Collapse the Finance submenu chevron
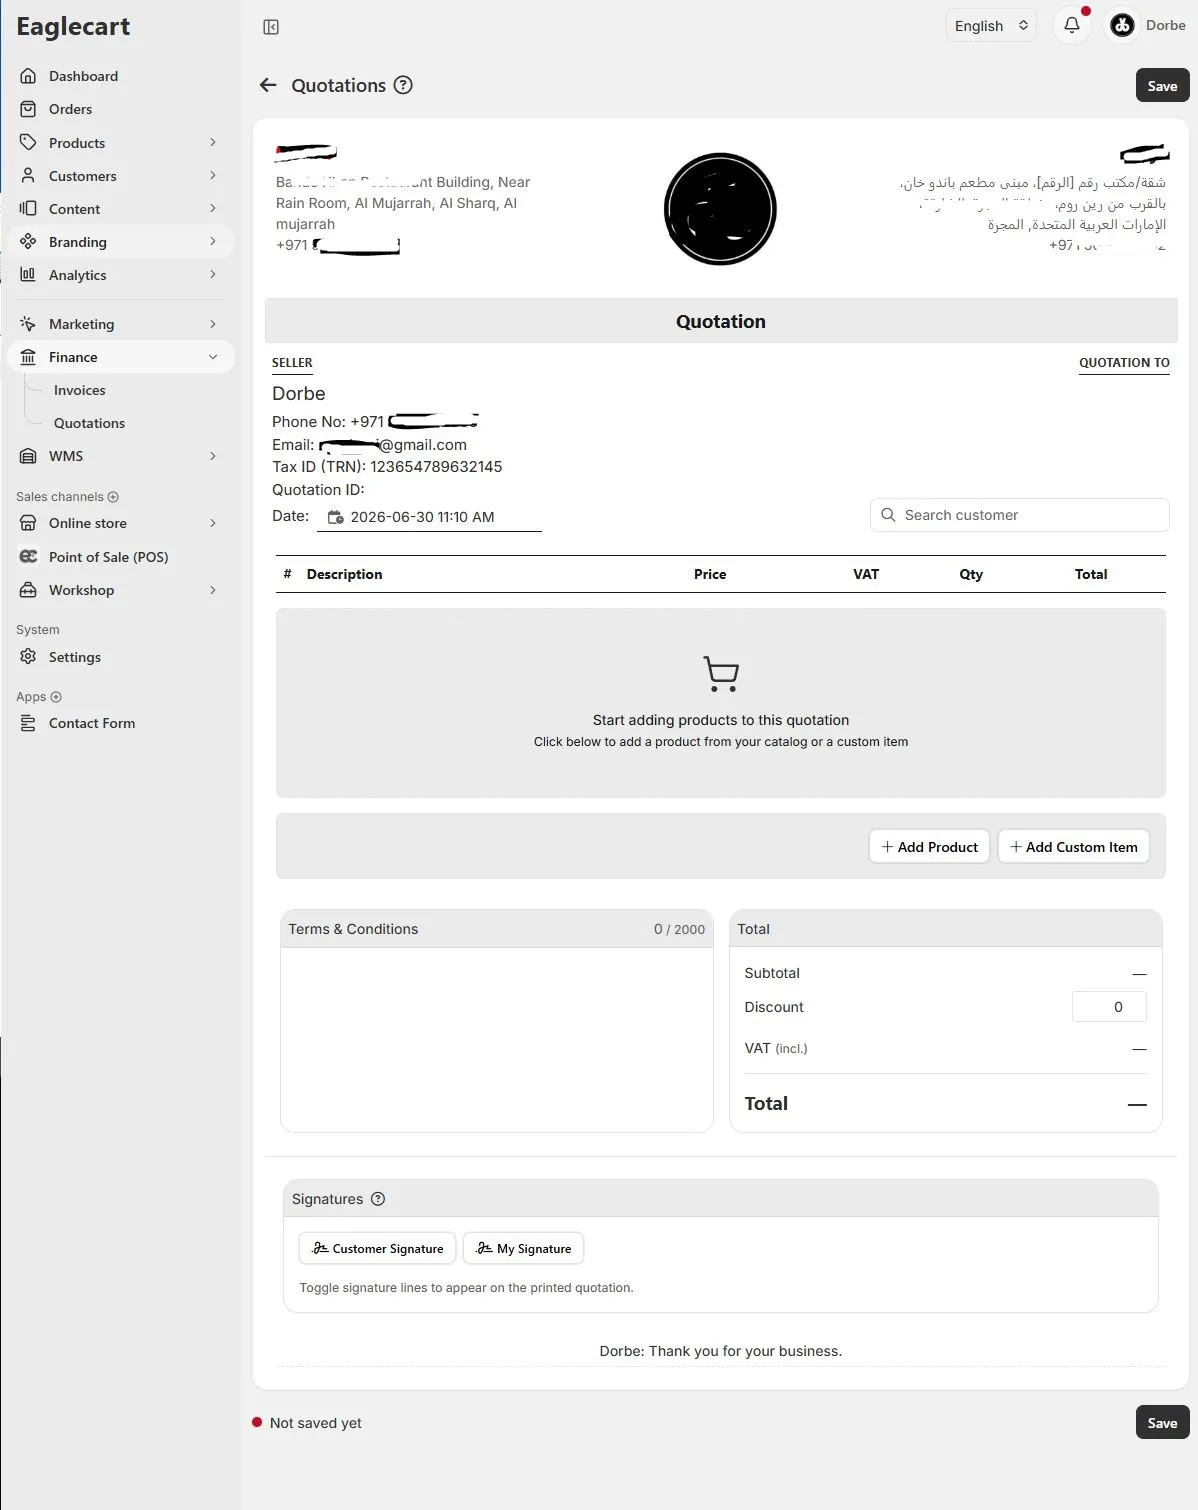This screenshot has width=1198, height=1510. coord(213,357)
